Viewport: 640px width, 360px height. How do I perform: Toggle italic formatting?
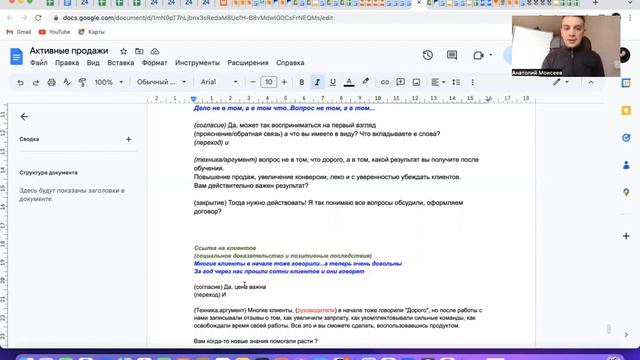click(317, 82)
